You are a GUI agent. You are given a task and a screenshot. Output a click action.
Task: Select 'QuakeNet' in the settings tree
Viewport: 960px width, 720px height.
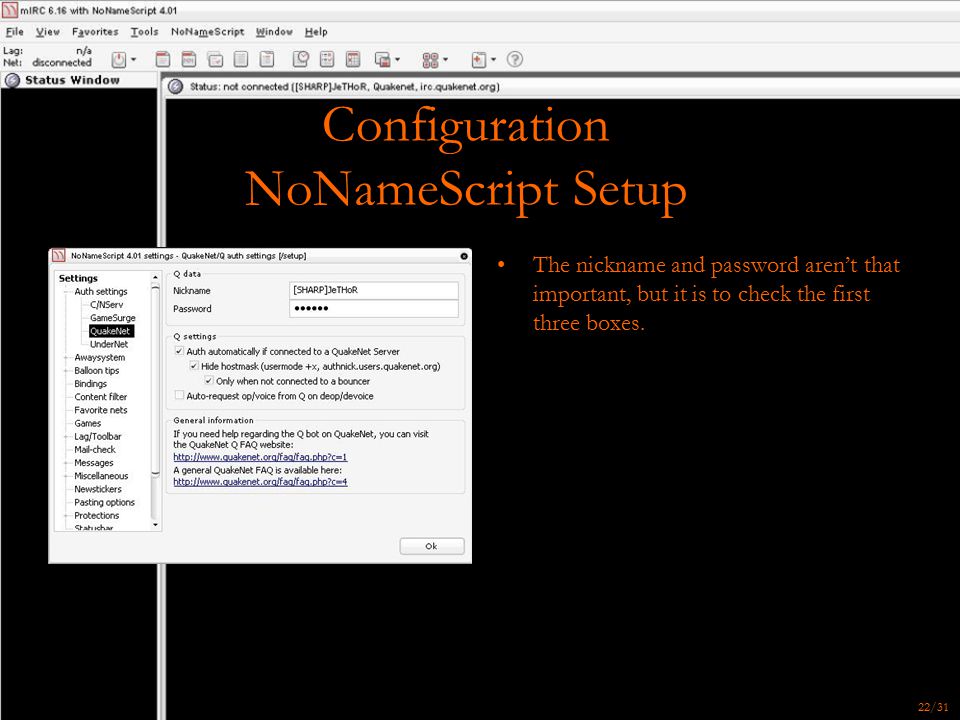pos(110,331)
